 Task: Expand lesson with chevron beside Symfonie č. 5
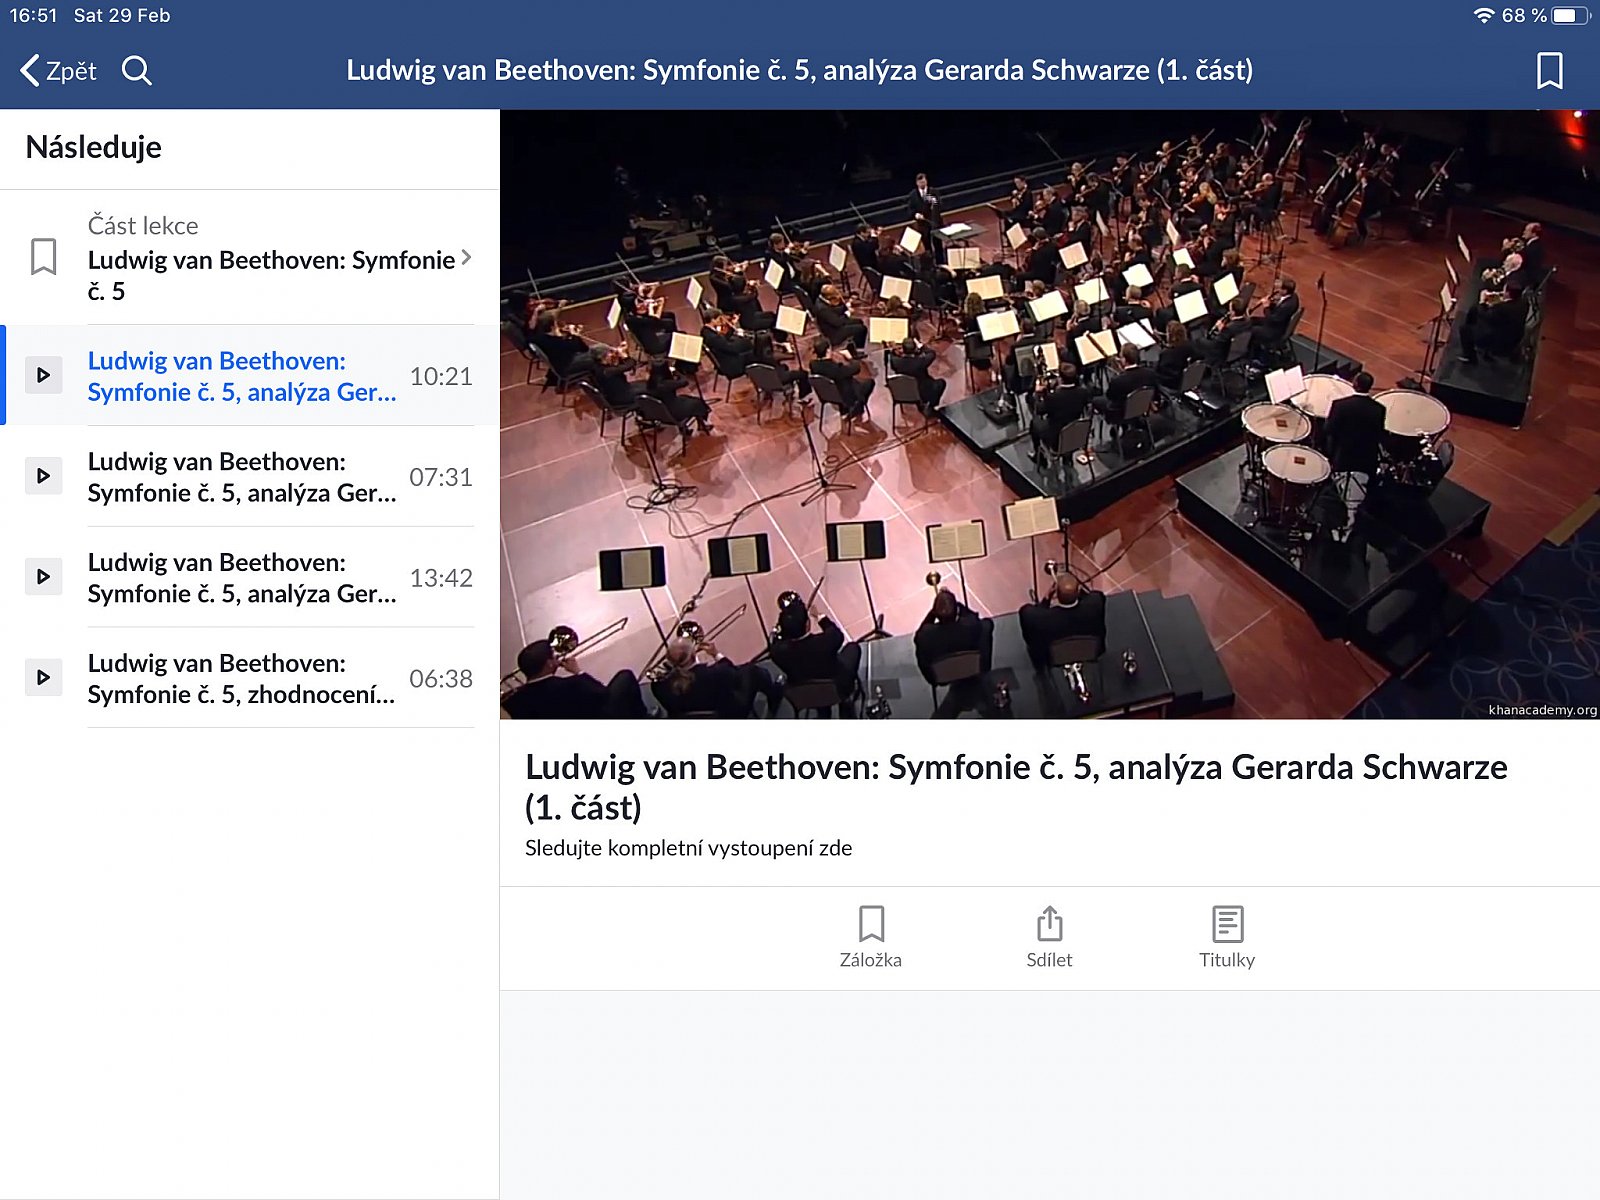click(466, 257)
